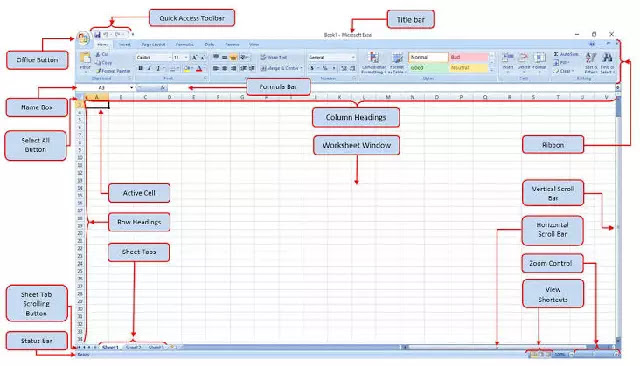
Task: Switch to the Home ribbon tab
Action: (102, 44)
